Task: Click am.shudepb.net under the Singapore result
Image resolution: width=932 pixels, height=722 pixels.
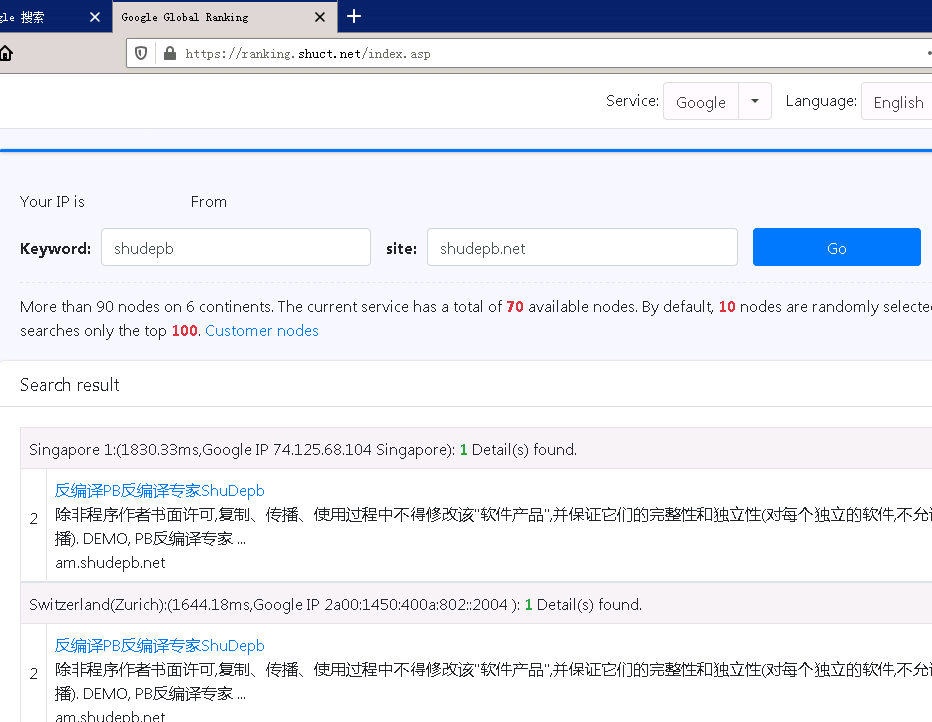Action: [x=110, y=563]
